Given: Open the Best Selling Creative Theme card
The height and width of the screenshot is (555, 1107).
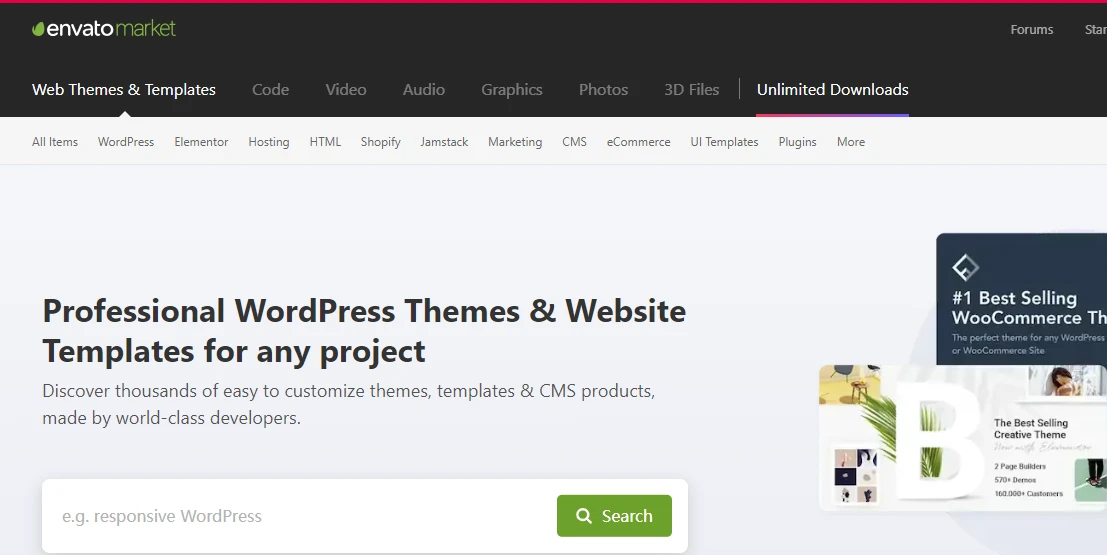Looking at the screenshot, I should [963, 438].
